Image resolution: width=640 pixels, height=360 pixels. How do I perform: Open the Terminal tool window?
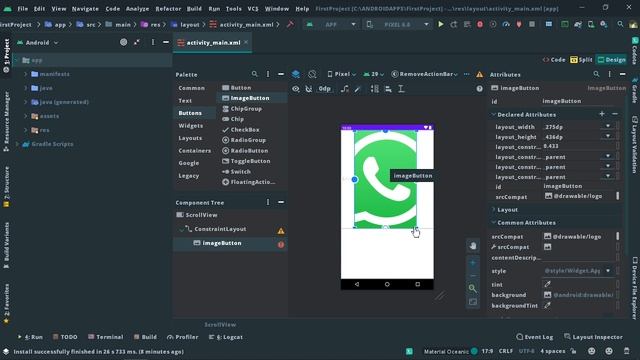pos(106,337)
